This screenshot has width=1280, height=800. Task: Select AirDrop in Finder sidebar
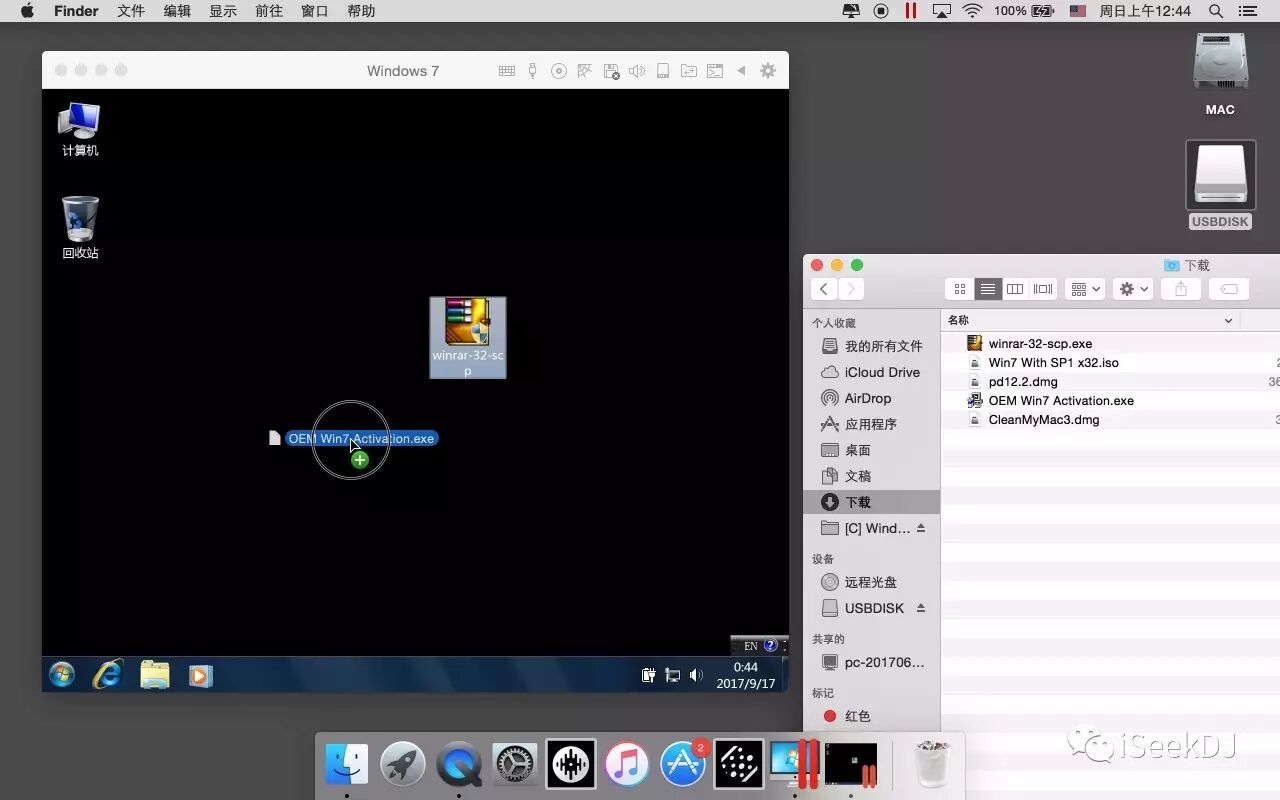click(x=872, y=398)
